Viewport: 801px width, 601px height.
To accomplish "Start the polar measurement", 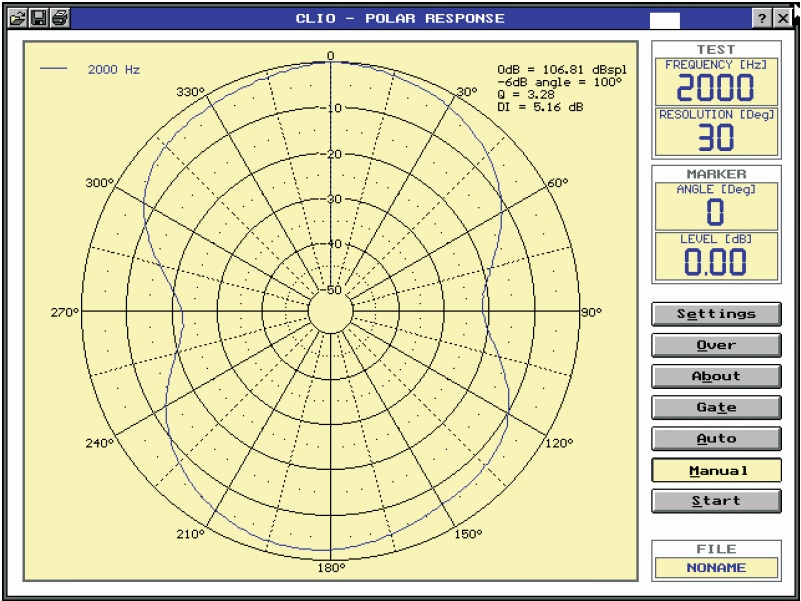I will [716, 501].
